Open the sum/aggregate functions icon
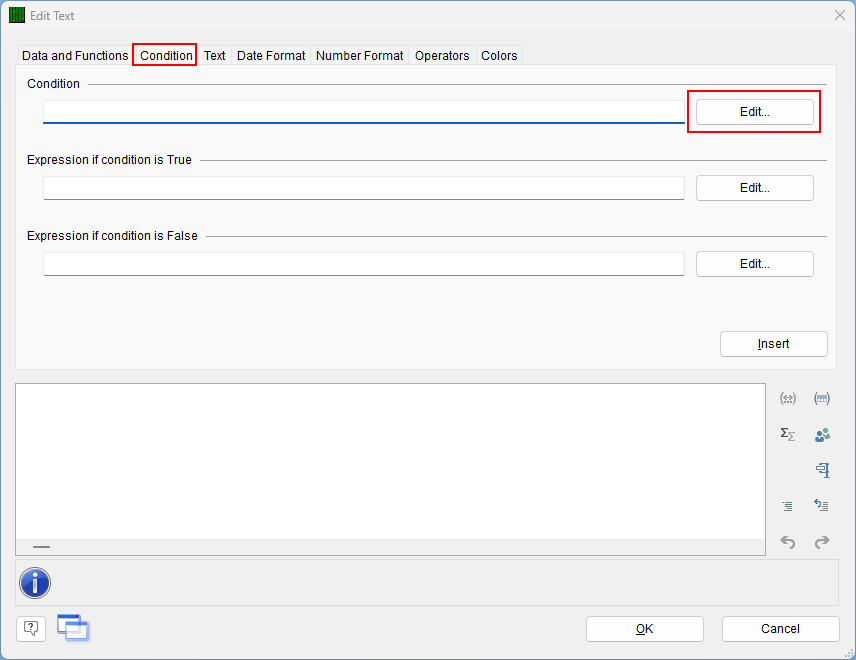The image size is (856, 660). [787, 434]
